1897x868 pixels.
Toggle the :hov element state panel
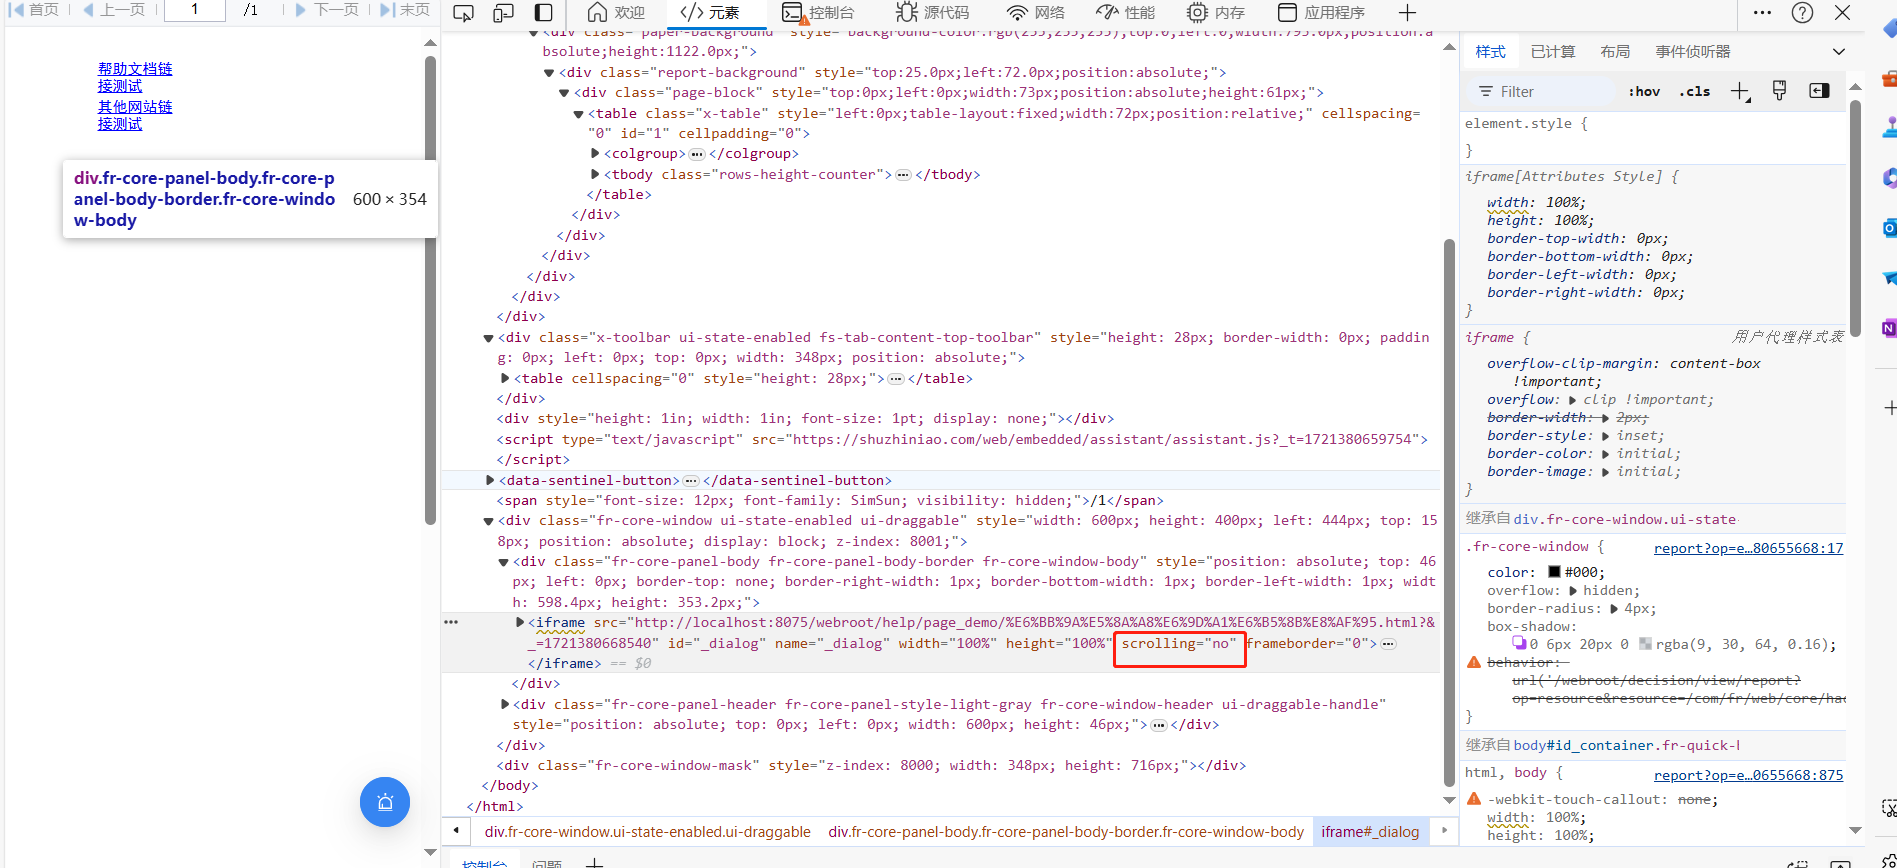pos(1644,92)
